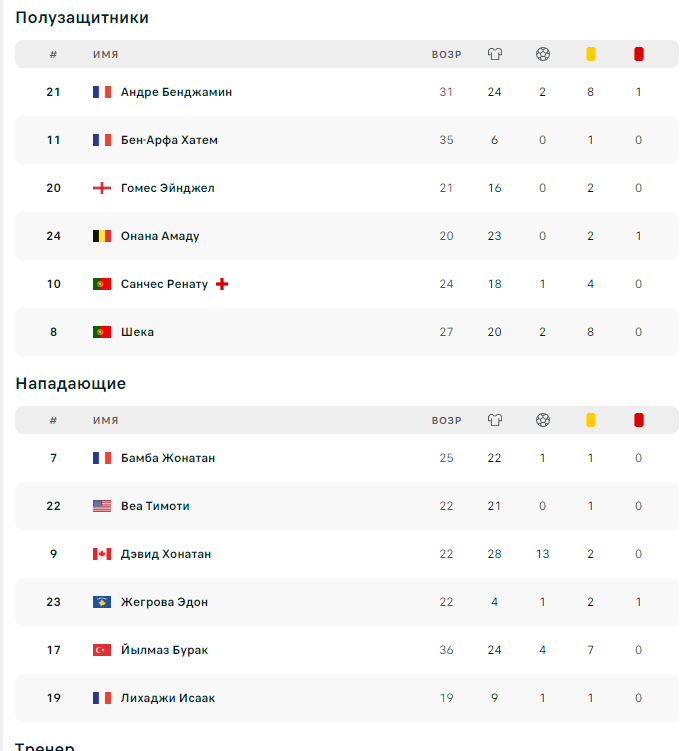Screen dimensions: 682x751
Task: Click the ИМЯ column header in forwards table
Action: pos(106,420)
